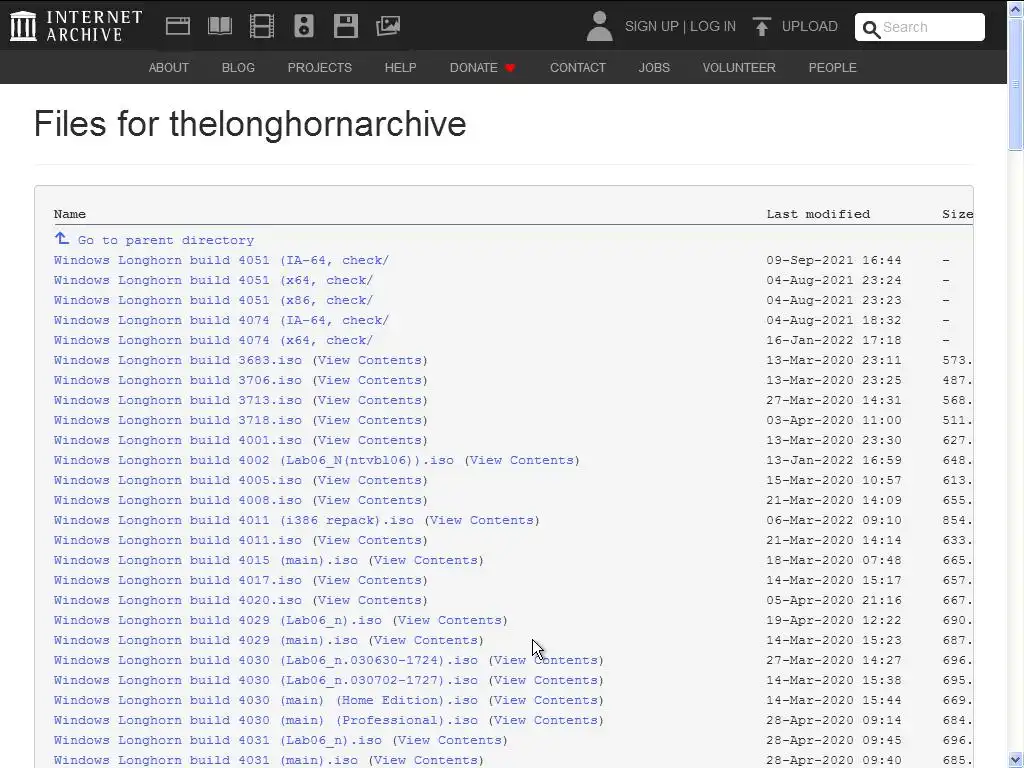This screenshot has height=768, width=1024.
Task: View Contents of build 4008.iso
Action: tap(370, 500)
